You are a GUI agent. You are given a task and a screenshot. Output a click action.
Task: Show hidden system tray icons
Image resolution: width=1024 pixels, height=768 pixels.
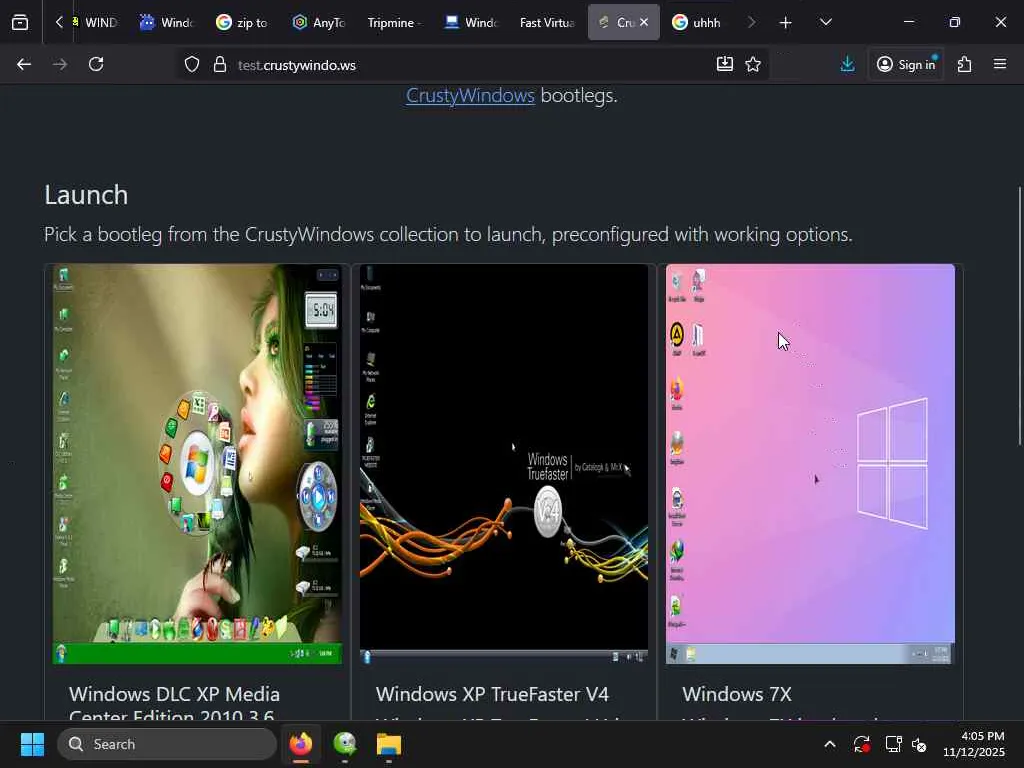[829, 744]
